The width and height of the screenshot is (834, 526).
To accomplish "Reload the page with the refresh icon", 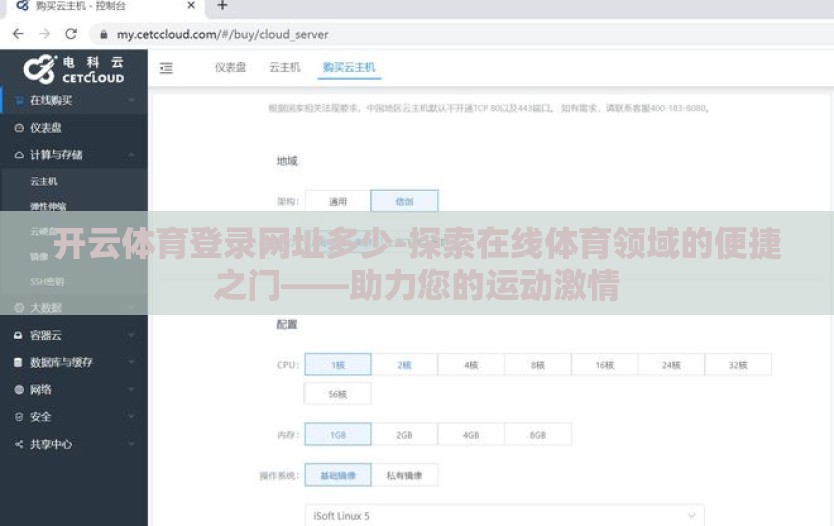I will coord(71,34).
